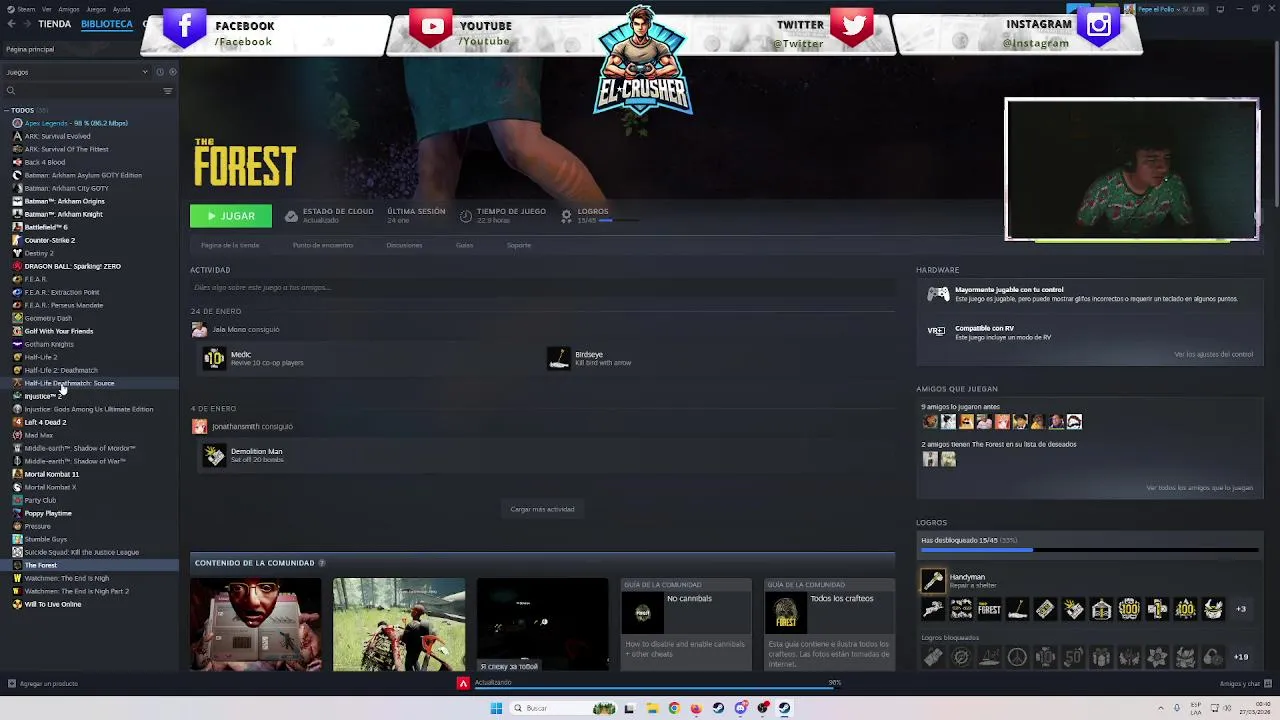Click the Handyman achievement icon
1280x720 pixels.
click(x=932, y=580)
